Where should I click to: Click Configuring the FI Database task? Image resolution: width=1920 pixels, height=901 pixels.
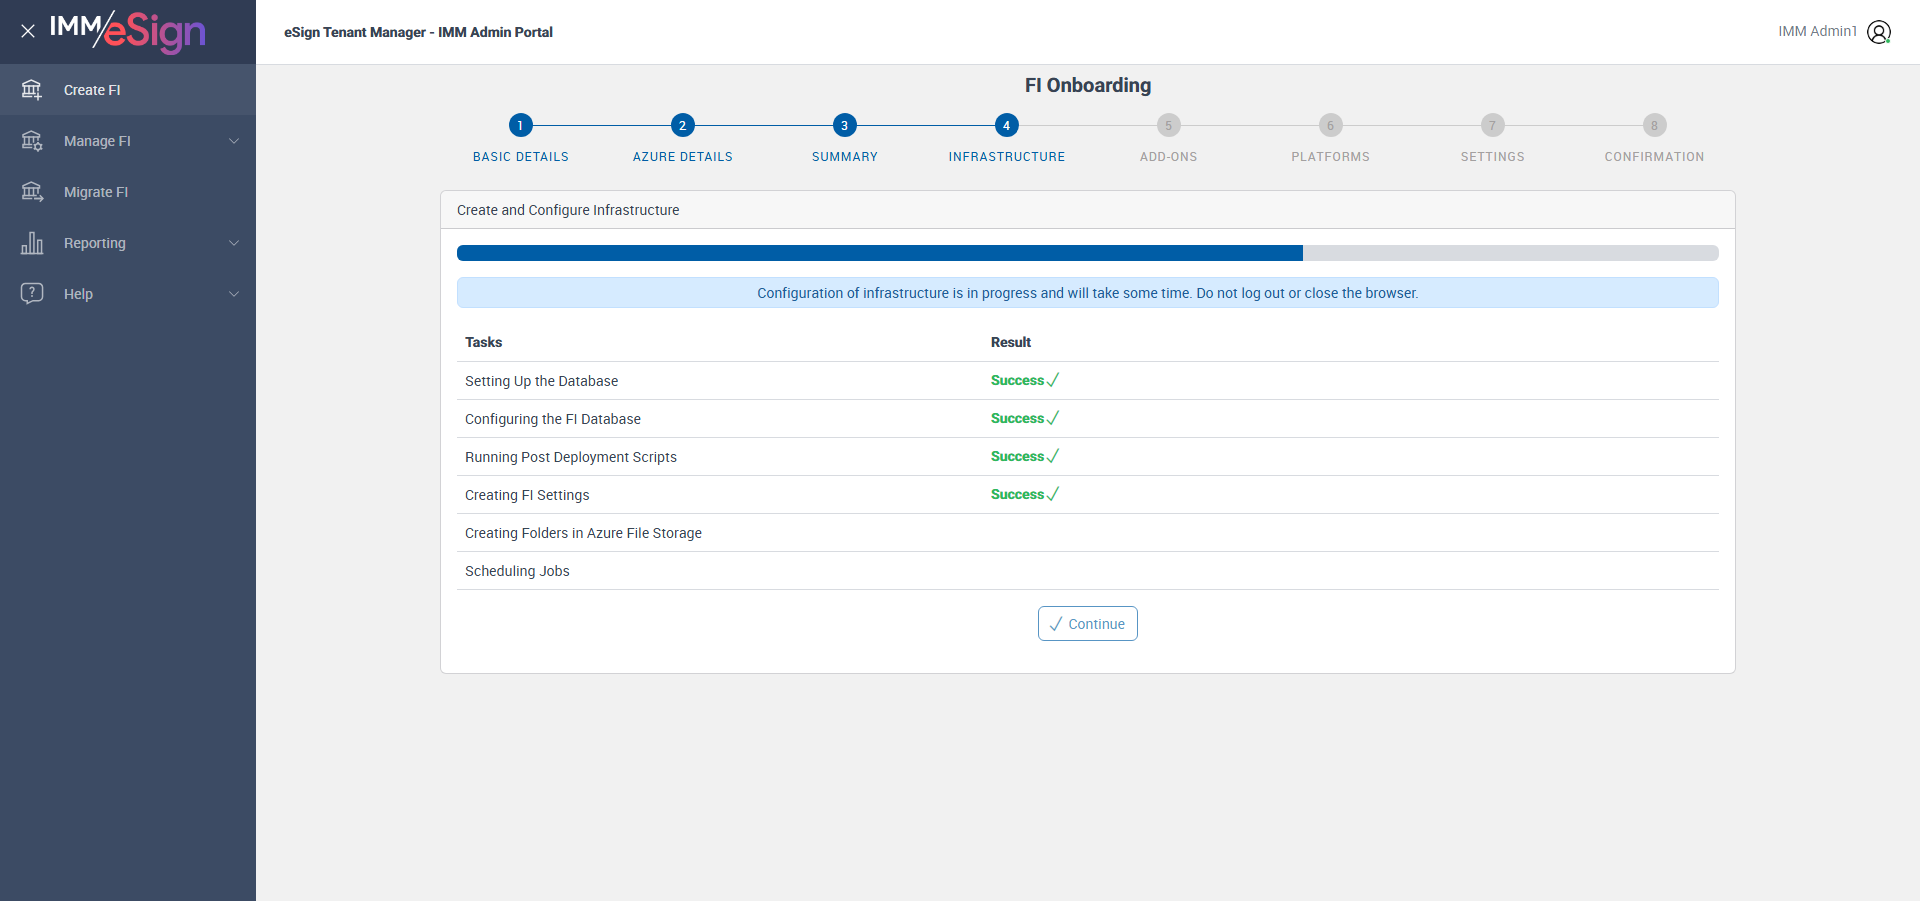point(552,419)
